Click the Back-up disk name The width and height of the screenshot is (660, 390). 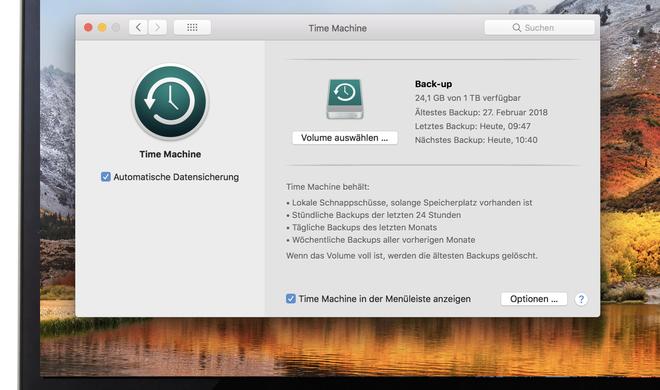click(x=433, y=84)
